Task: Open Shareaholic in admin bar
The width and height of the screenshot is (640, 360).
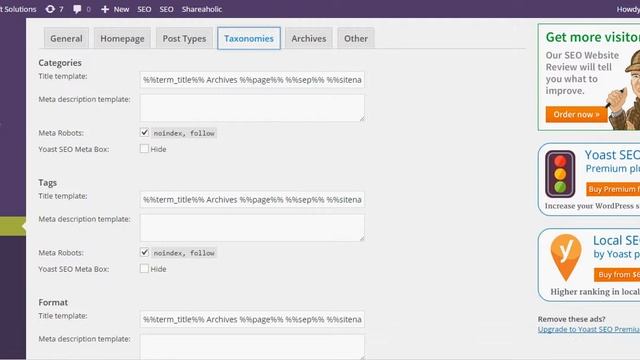Action: point(202,9)
